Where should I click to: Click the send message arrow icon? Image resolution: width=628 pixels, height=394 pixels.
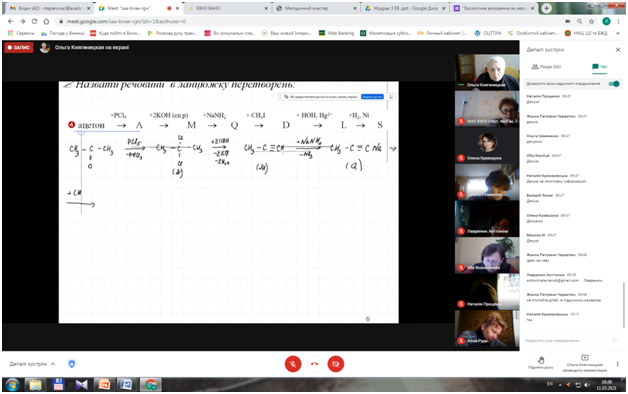pos(616,340)
